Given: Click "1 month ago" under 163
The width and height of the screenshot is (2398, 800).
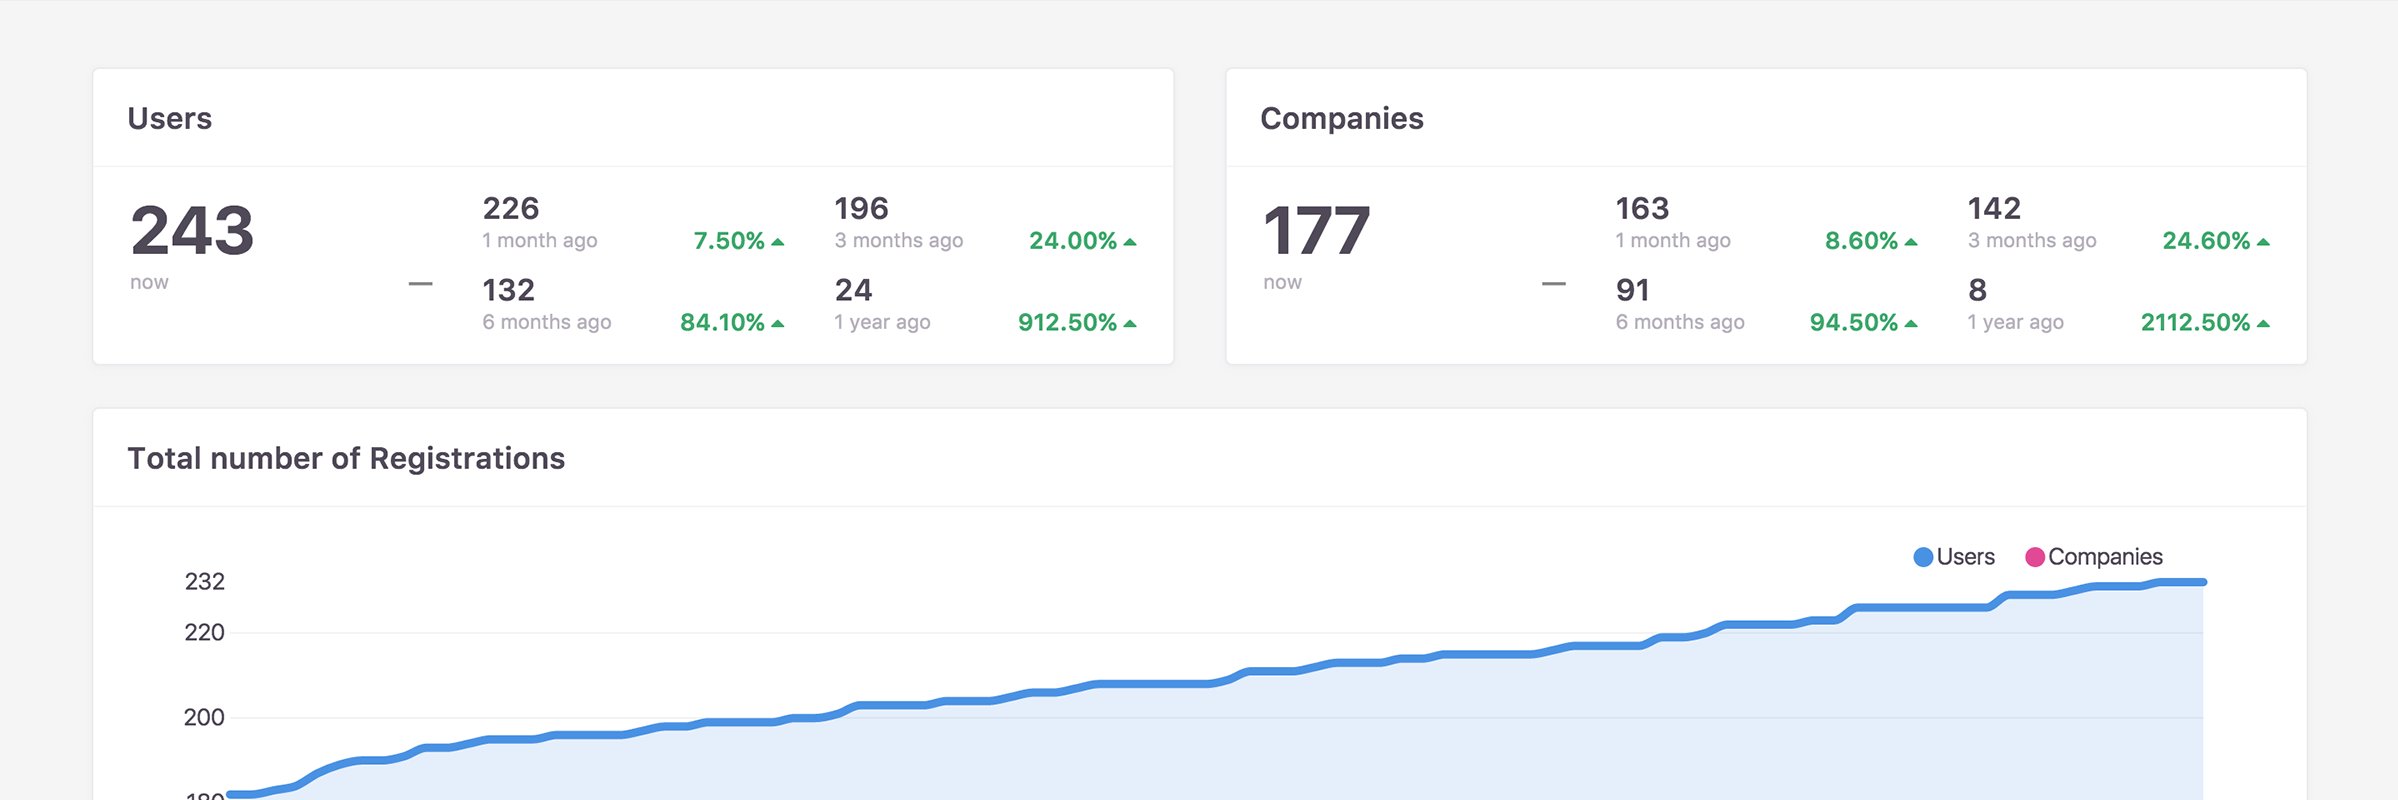Looking at the screenshot, I should (1673, 241).
